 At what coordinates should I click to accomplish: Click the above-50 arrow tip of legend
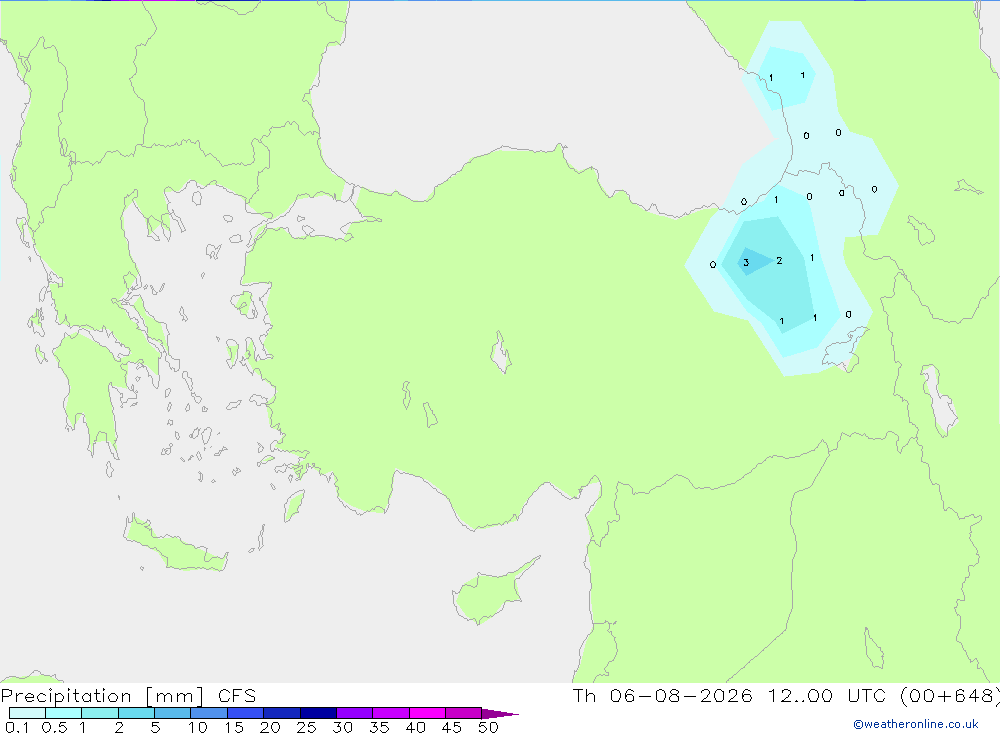tap(499, 713)
